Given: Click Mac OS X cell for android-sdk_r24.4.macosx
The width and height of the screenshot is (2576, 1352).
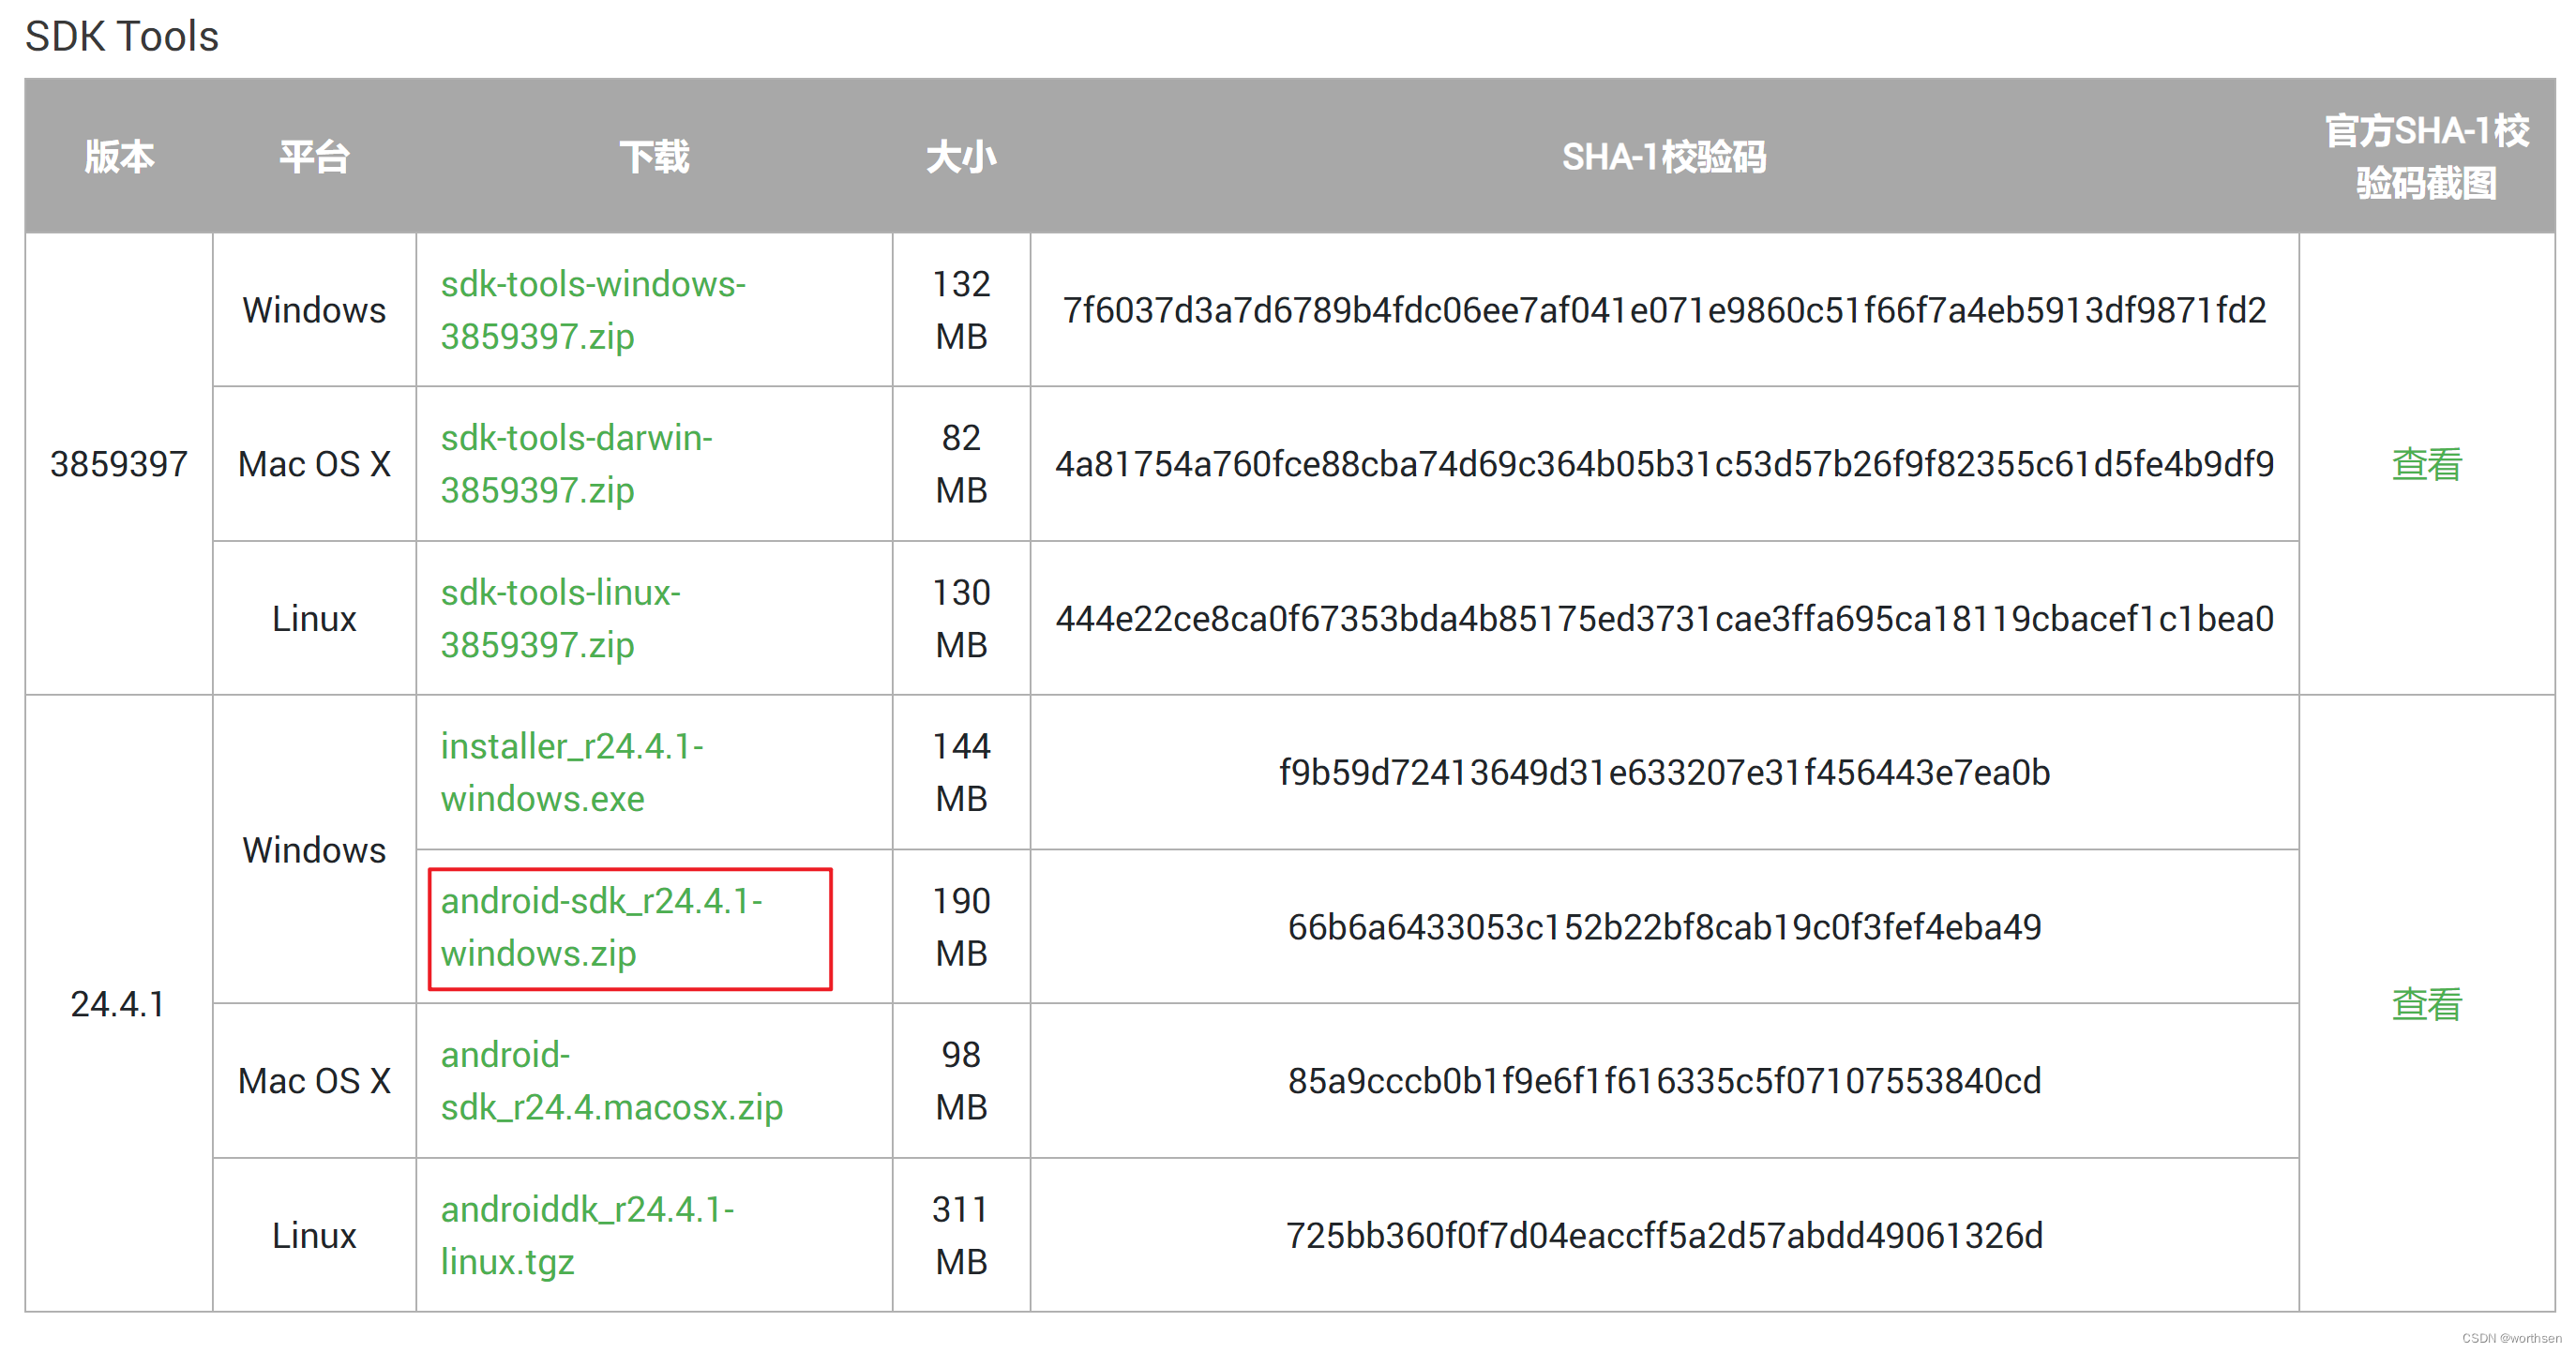Looking at the screenshot, I should pyautogui.click(x=314, y=1081).
